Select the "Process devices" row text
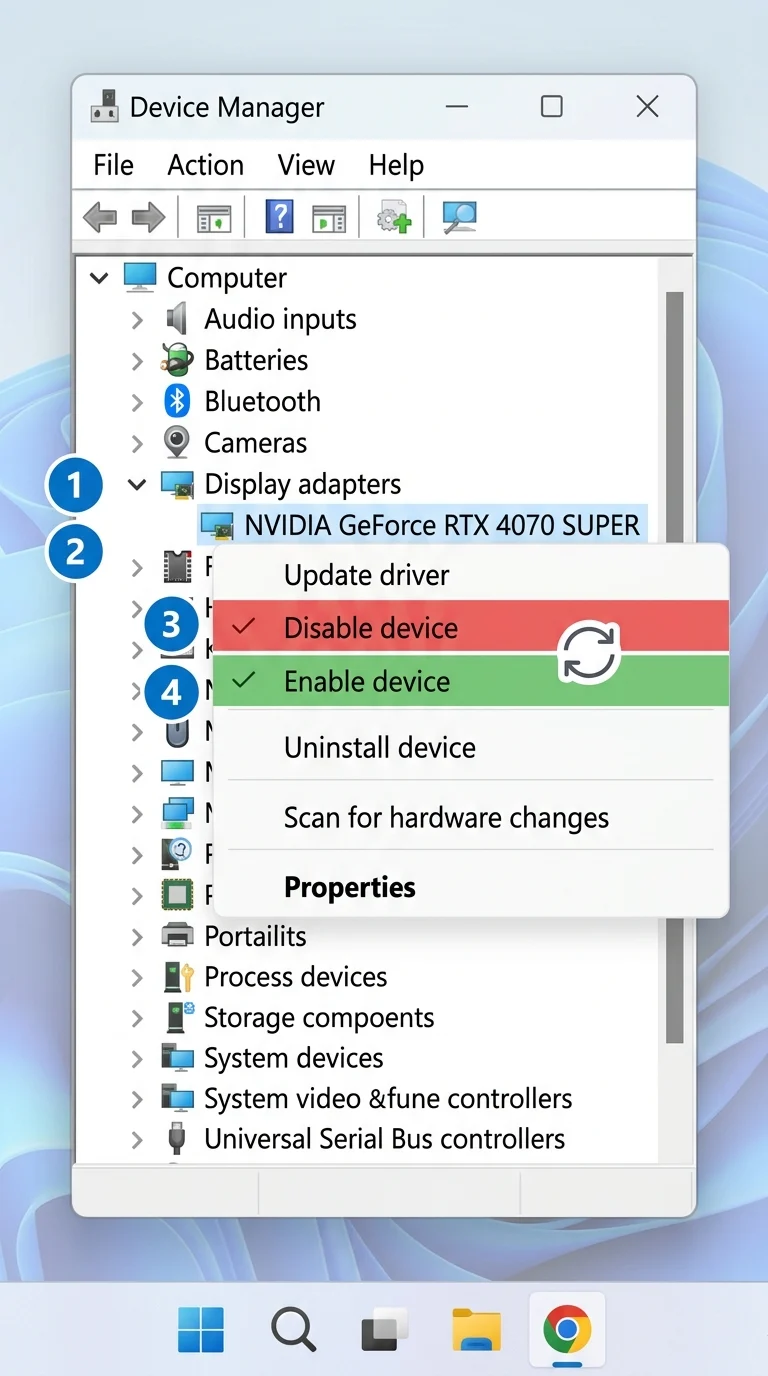Image resolution: width=768 pixels, height=1376 pixels. click(296, 977)
